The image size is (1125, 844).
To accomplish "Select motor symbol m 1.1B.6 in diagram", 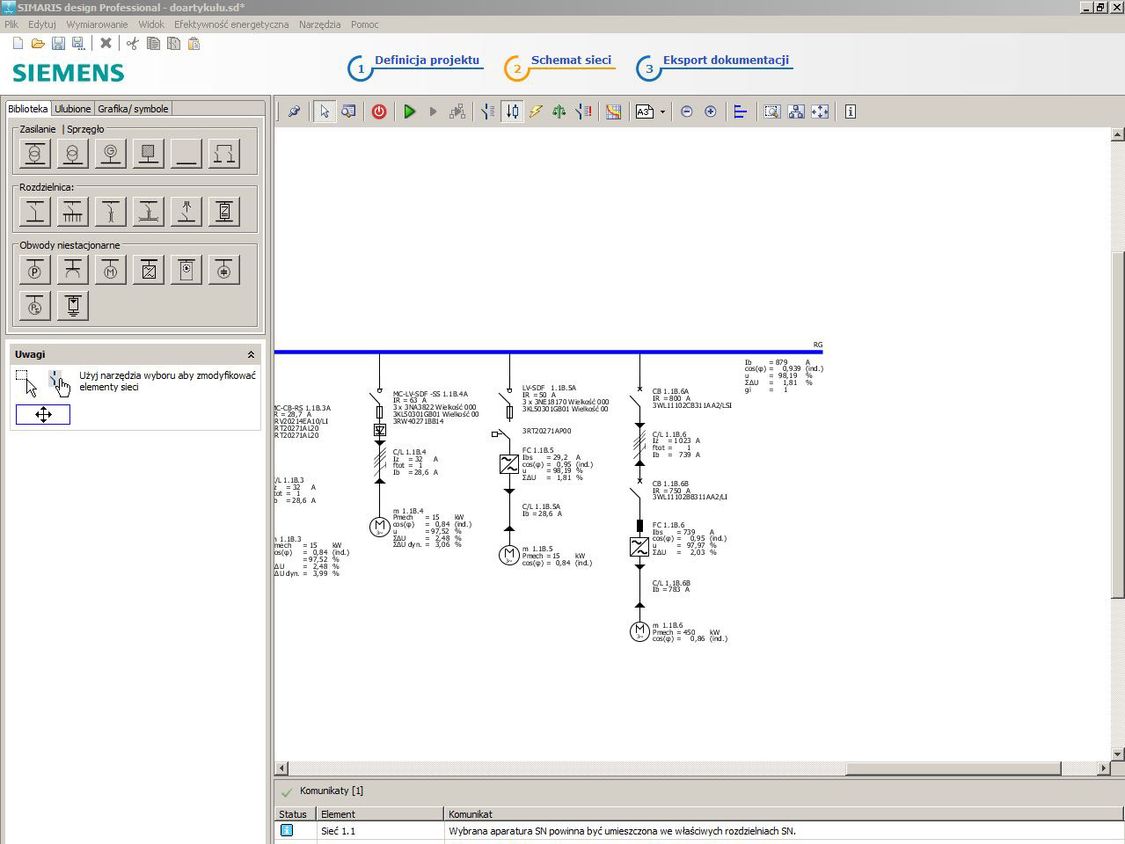I will pos(639,632).
